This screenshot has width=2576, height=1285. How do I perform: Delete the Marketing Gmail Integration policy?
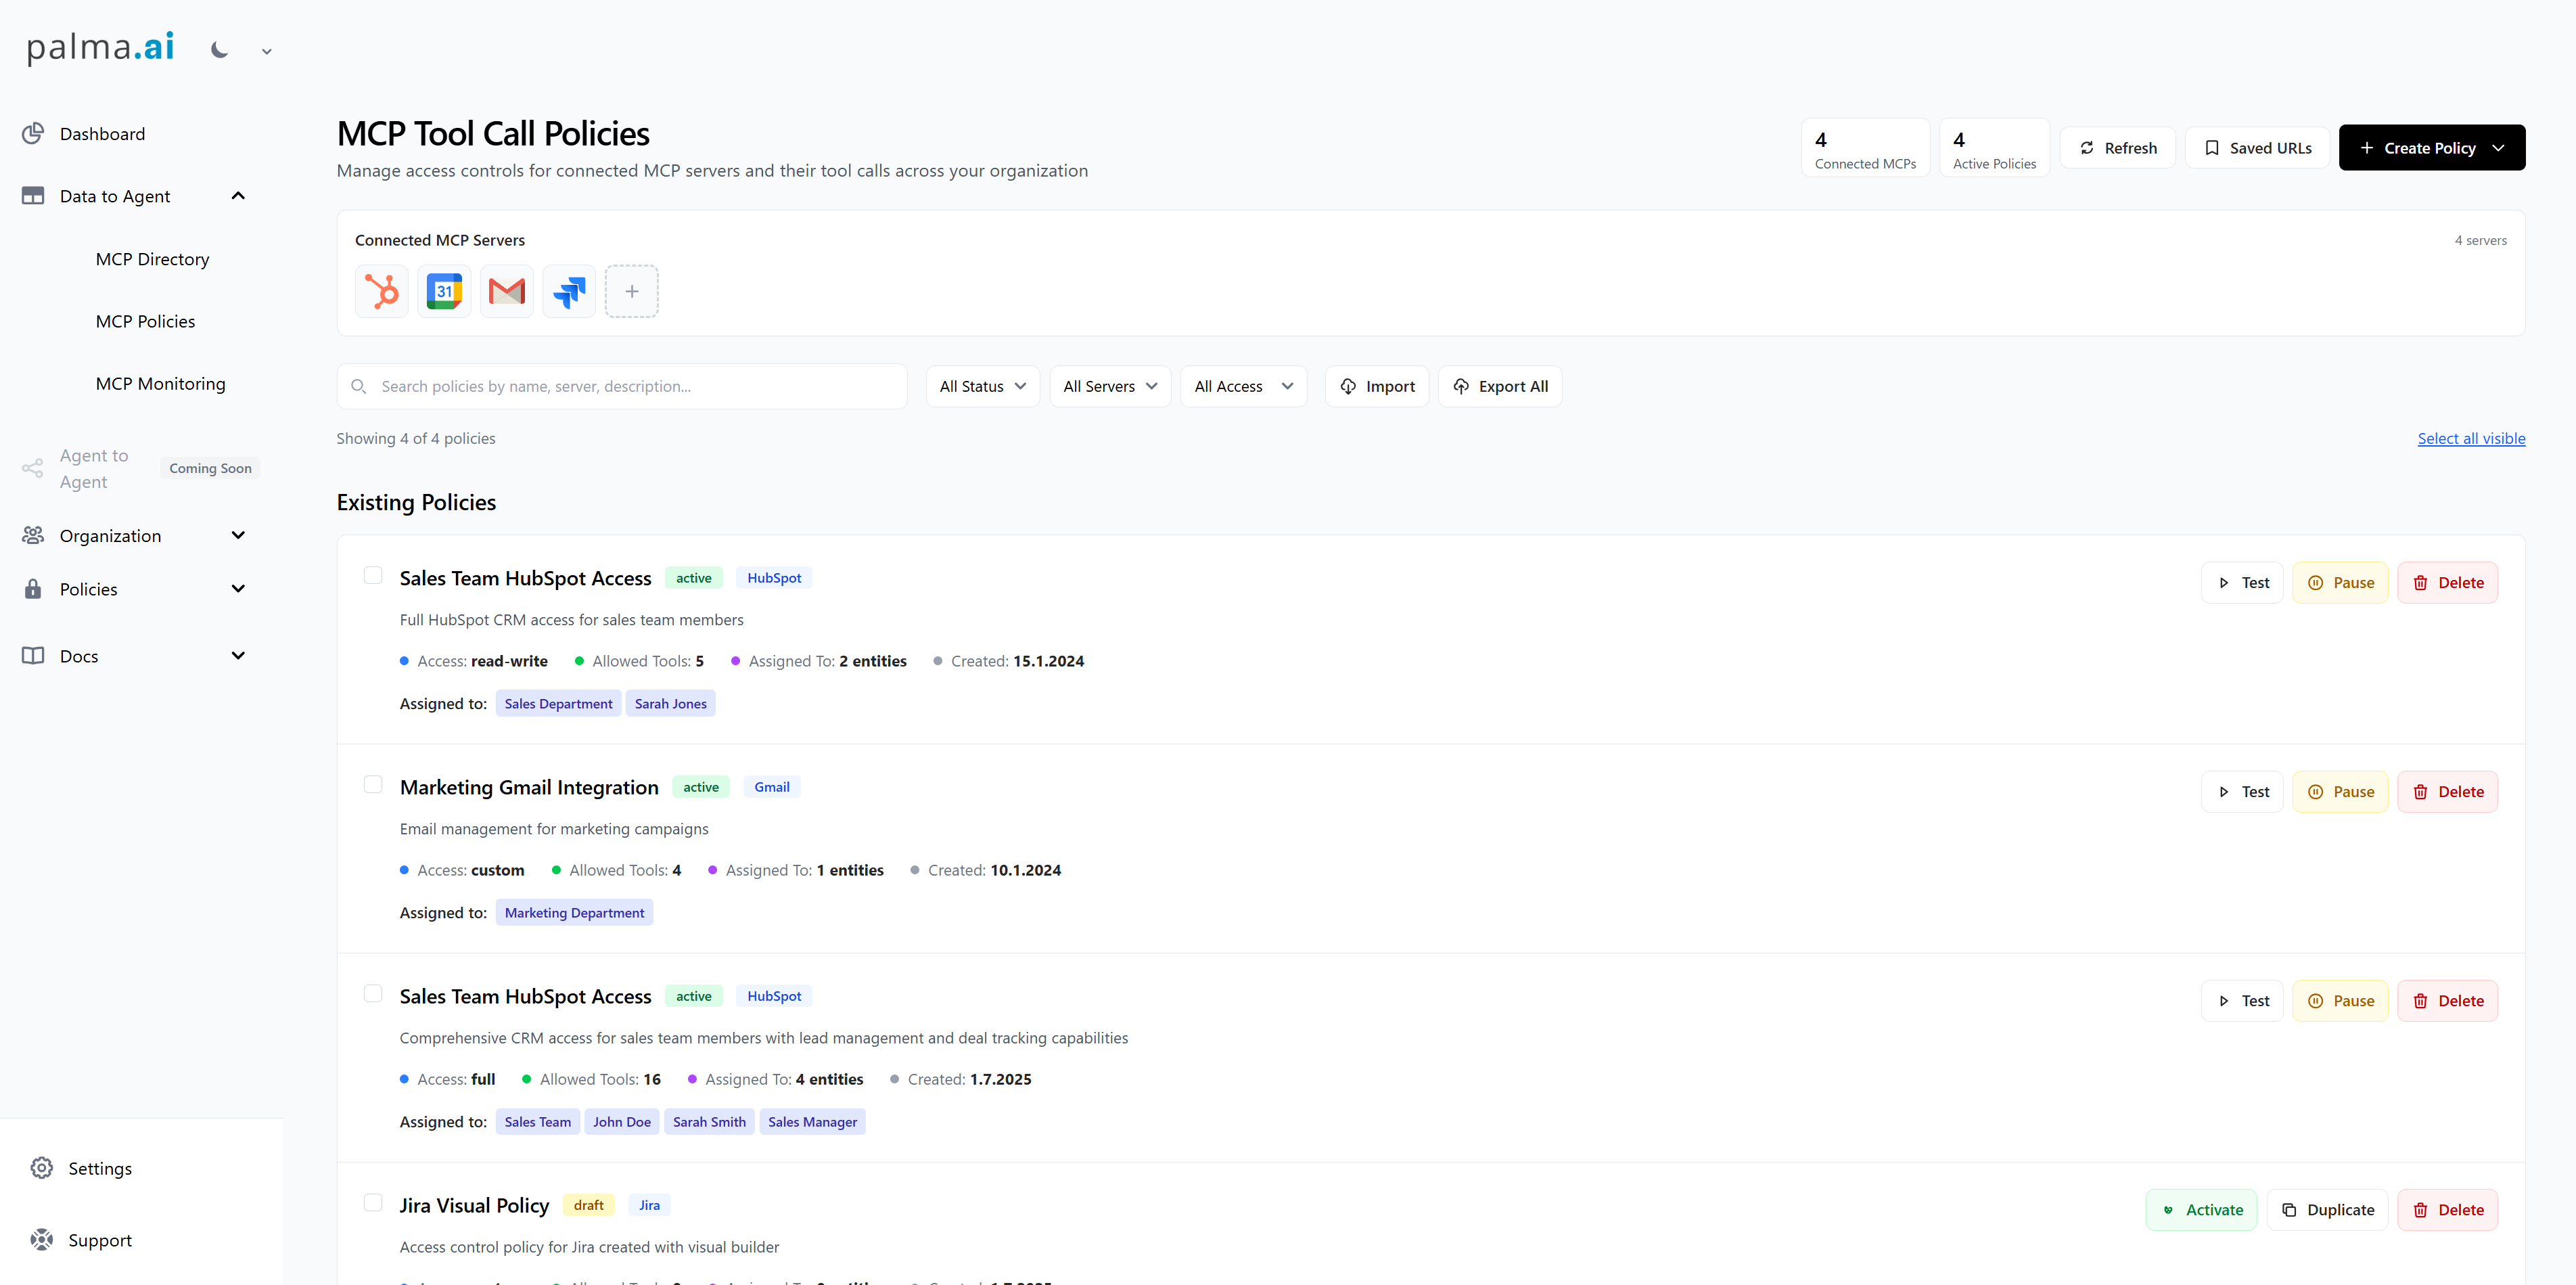[2447, 792]
